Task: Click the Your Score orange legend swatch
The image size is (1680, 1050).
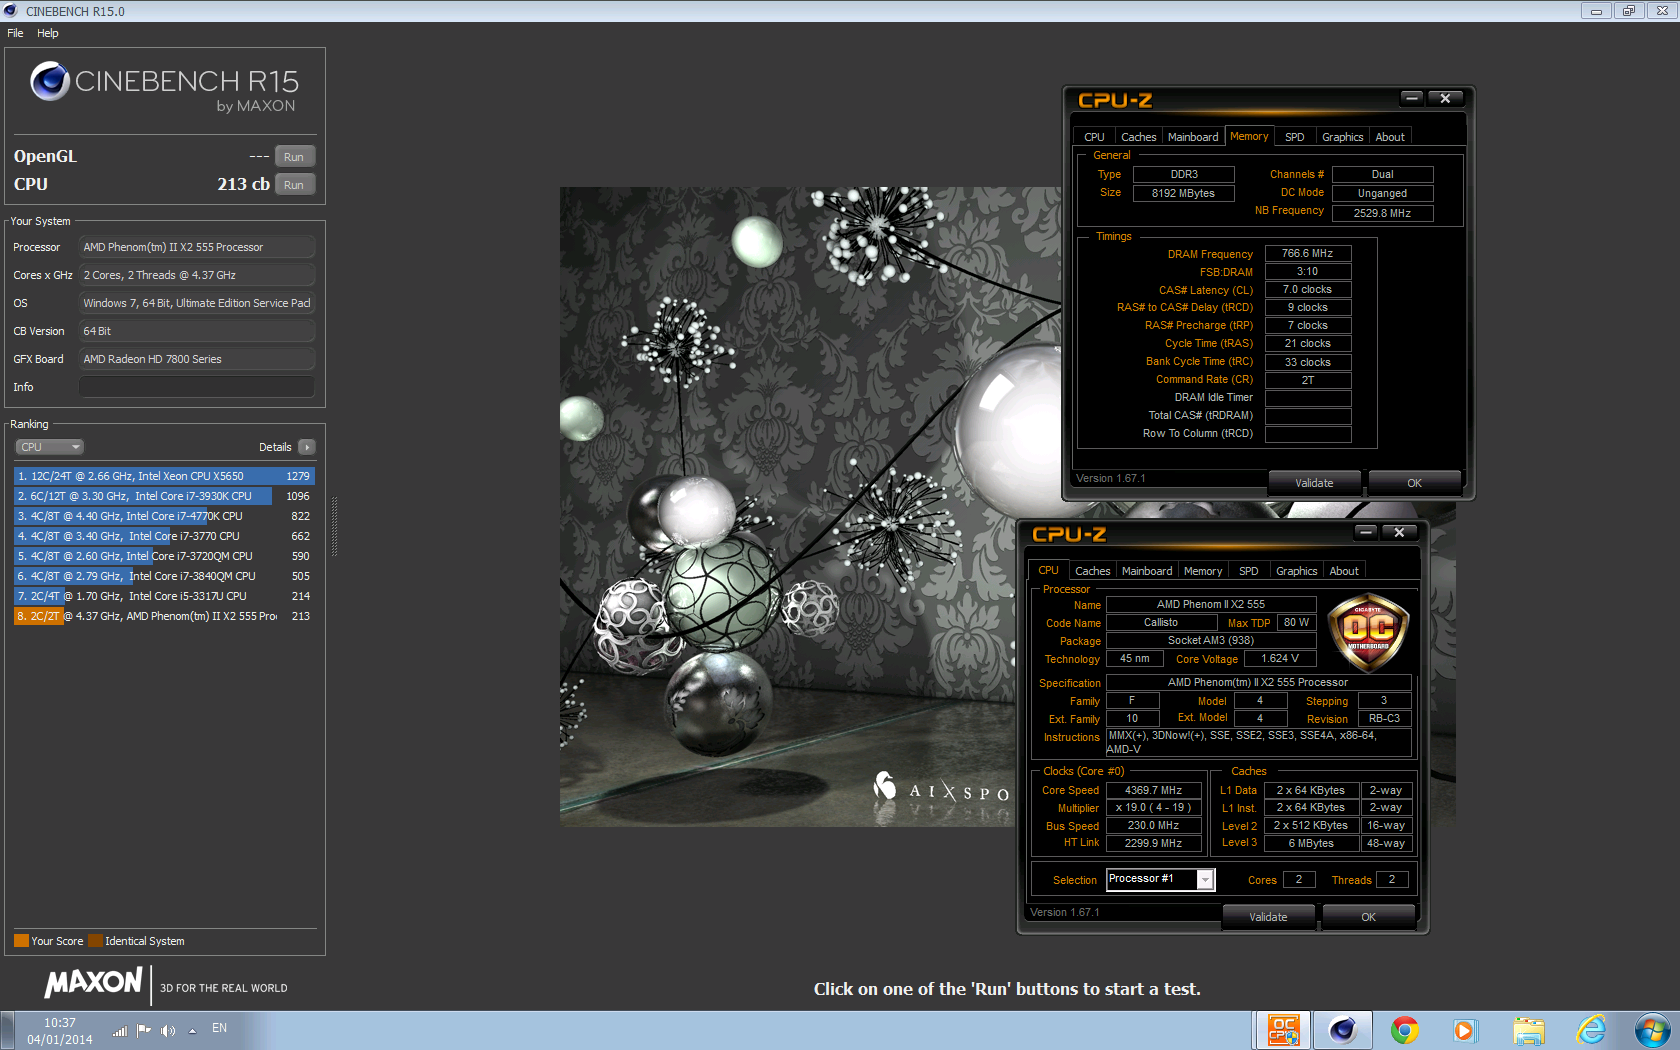Action: click(x=21, y=941)
